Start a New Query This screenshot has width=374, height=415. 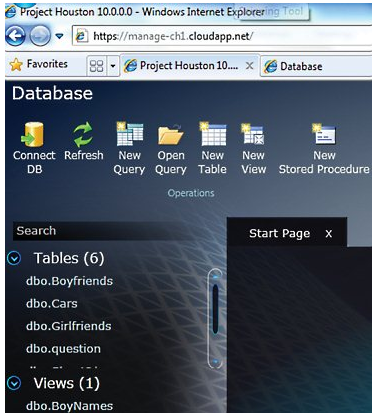pyautogui.click(x=129, y=134)
